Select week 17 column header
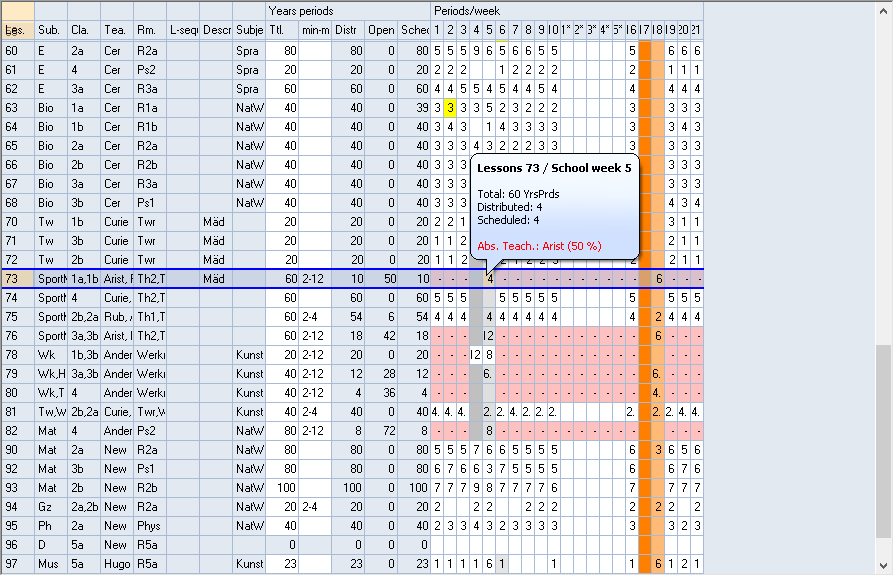Viewport: 894px width, 576px height. click(x=645, y=30)
